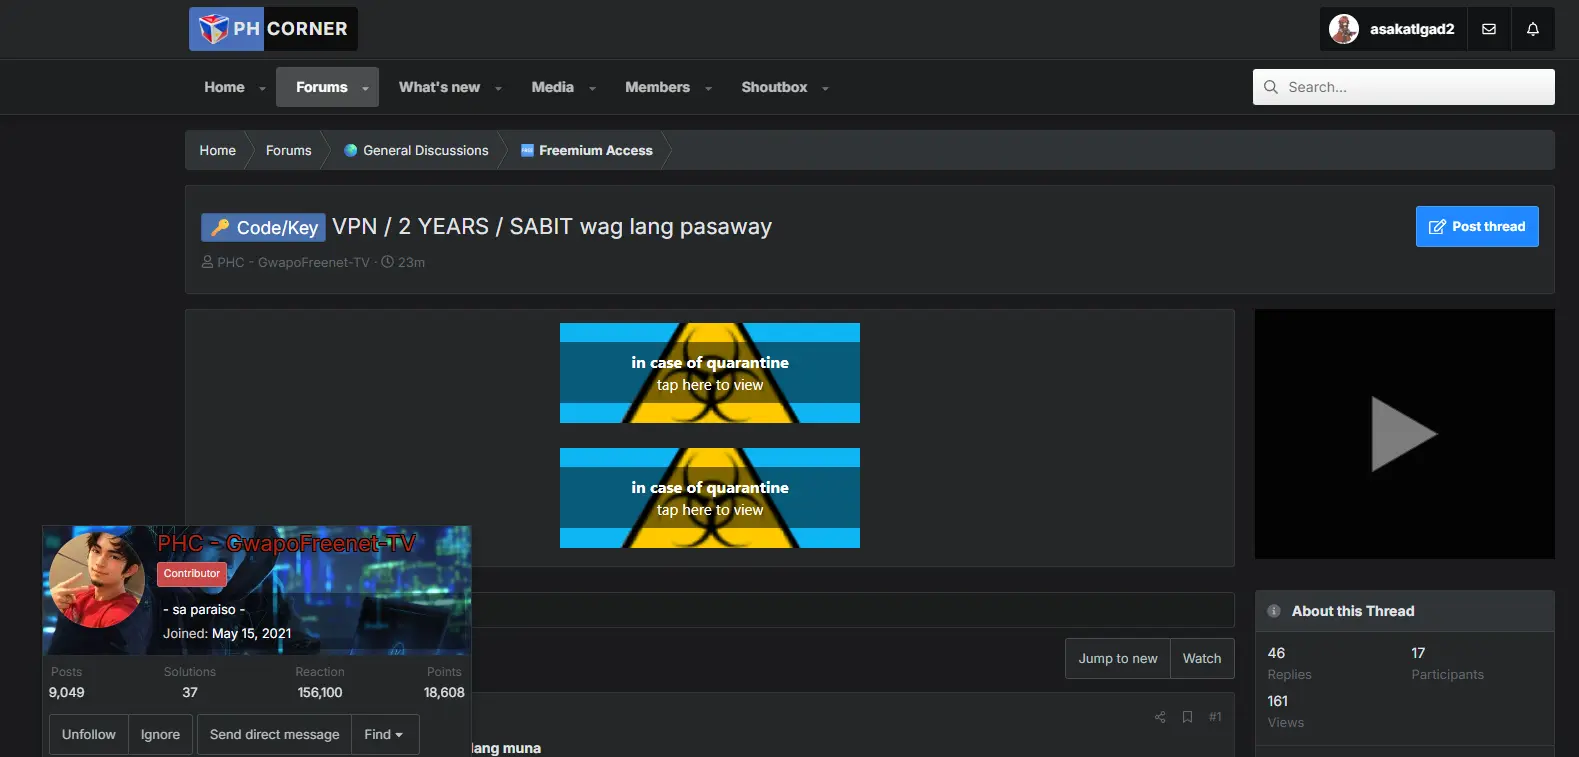This screenshot has width=1579, height=757.
Task: Click the Search input field
Action: (x=1404, y=87)
